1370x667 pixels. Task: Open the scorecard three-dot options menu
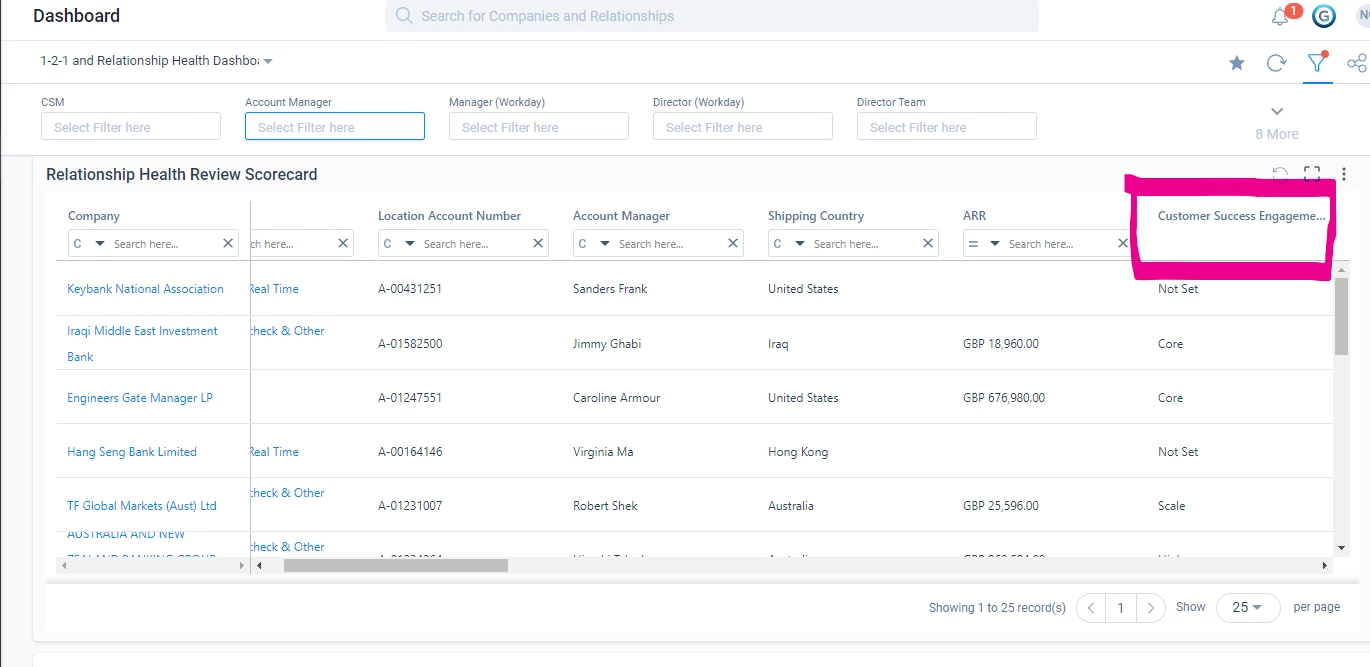click(x=1344, y=174)
